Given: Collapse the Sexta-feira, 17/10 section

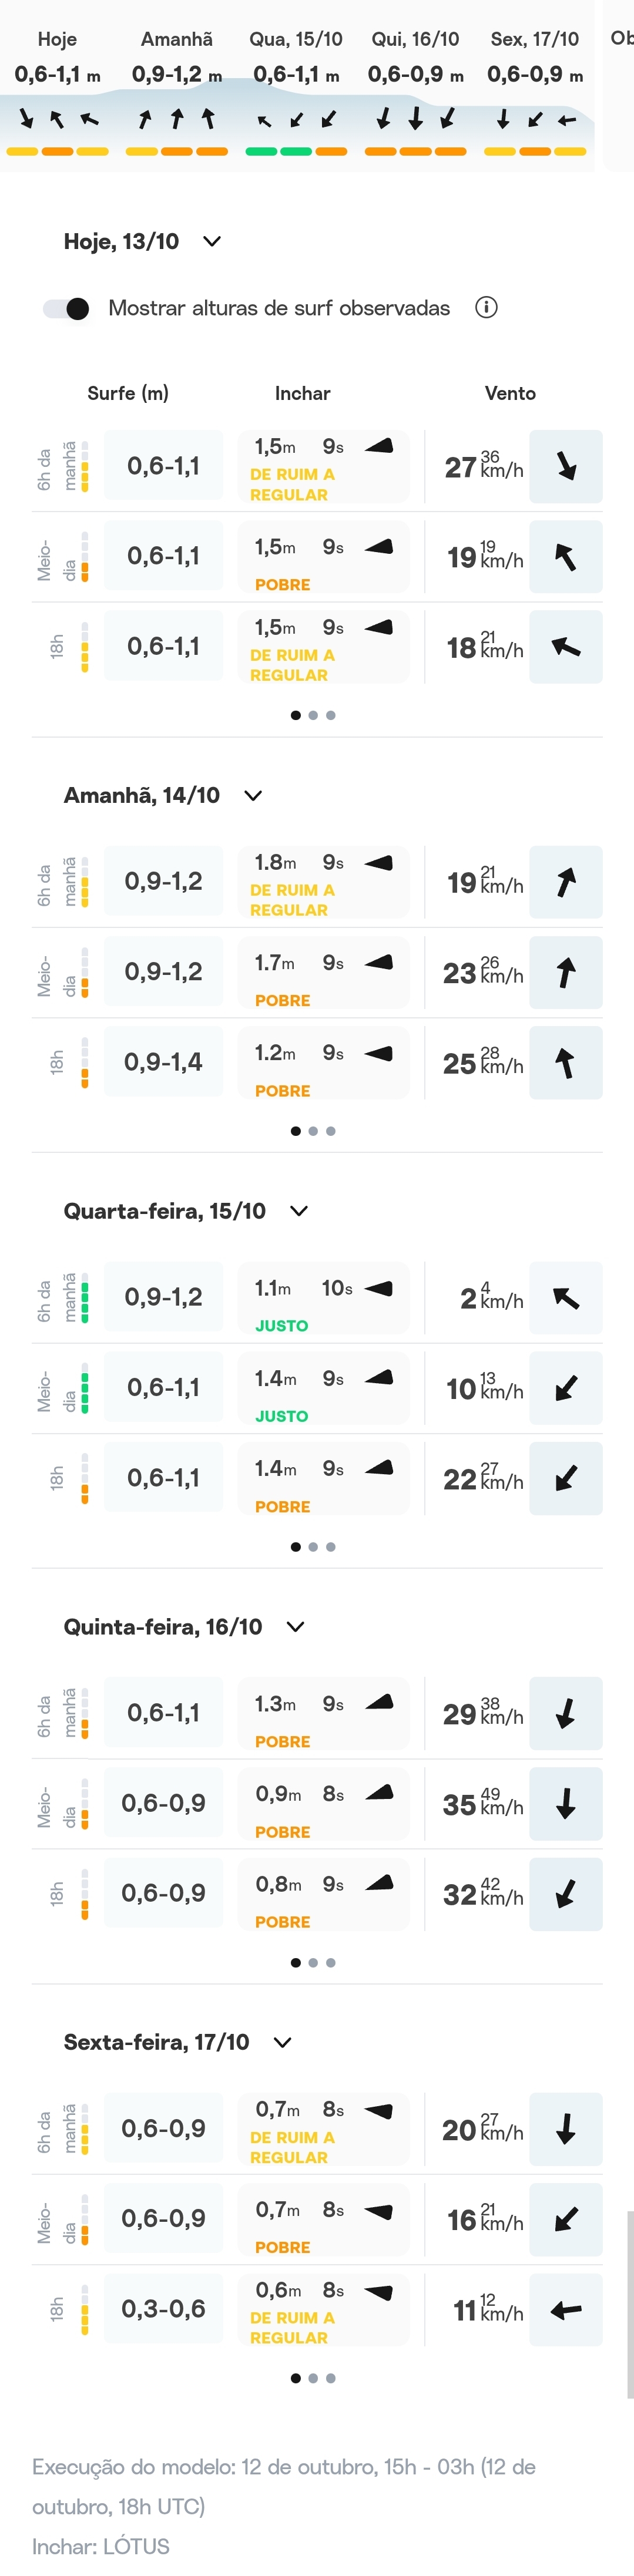Looking at the screenshot, I should pos(283,2043).
